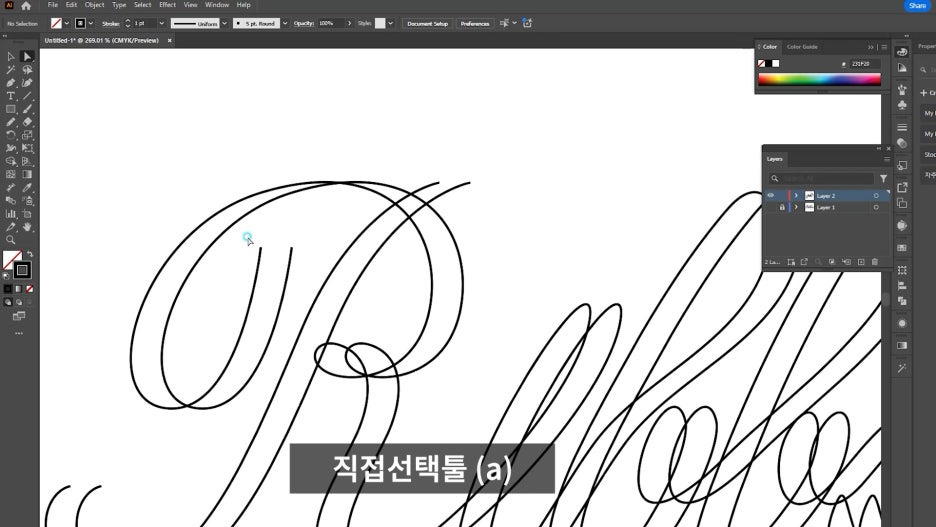Set paint to None in toolbox

(x=29, y=289)
